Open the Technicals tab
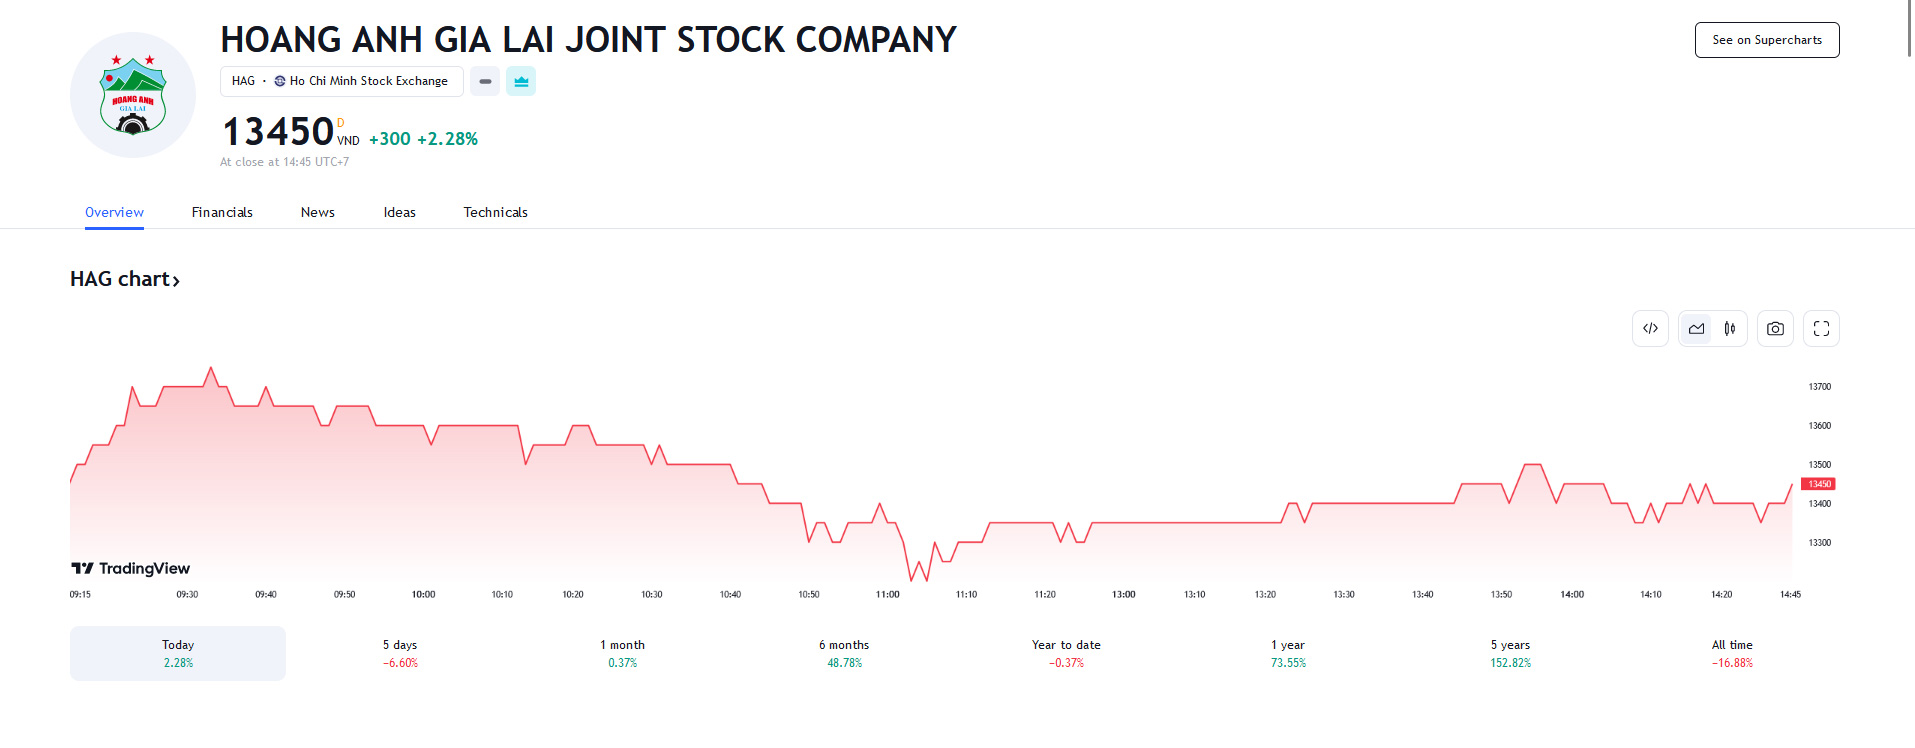 click(495, 212)
